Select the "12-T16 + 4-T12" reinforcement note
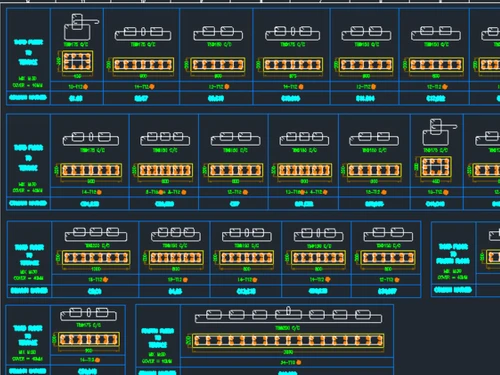Viewport: 500px width, 375px height. 306,192
